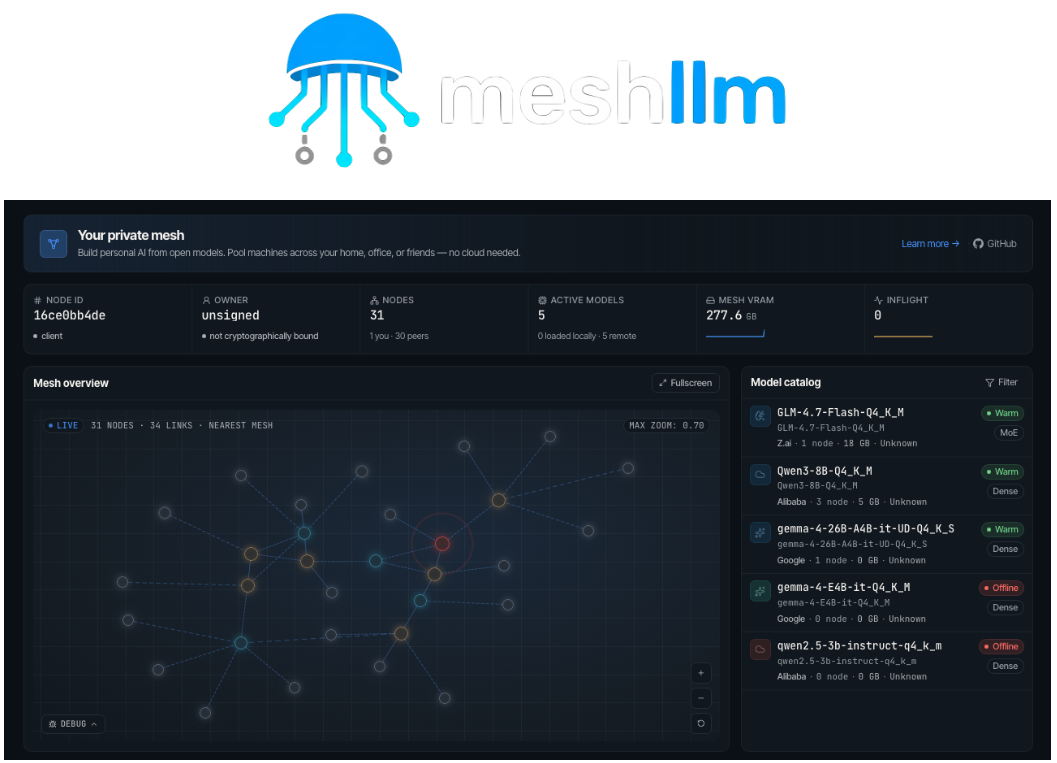The height and width of the screenshot is (763, 1057).
Task: Click the Dense tag on gemma-4-E4B
Action: click(x=1005, y=607)
